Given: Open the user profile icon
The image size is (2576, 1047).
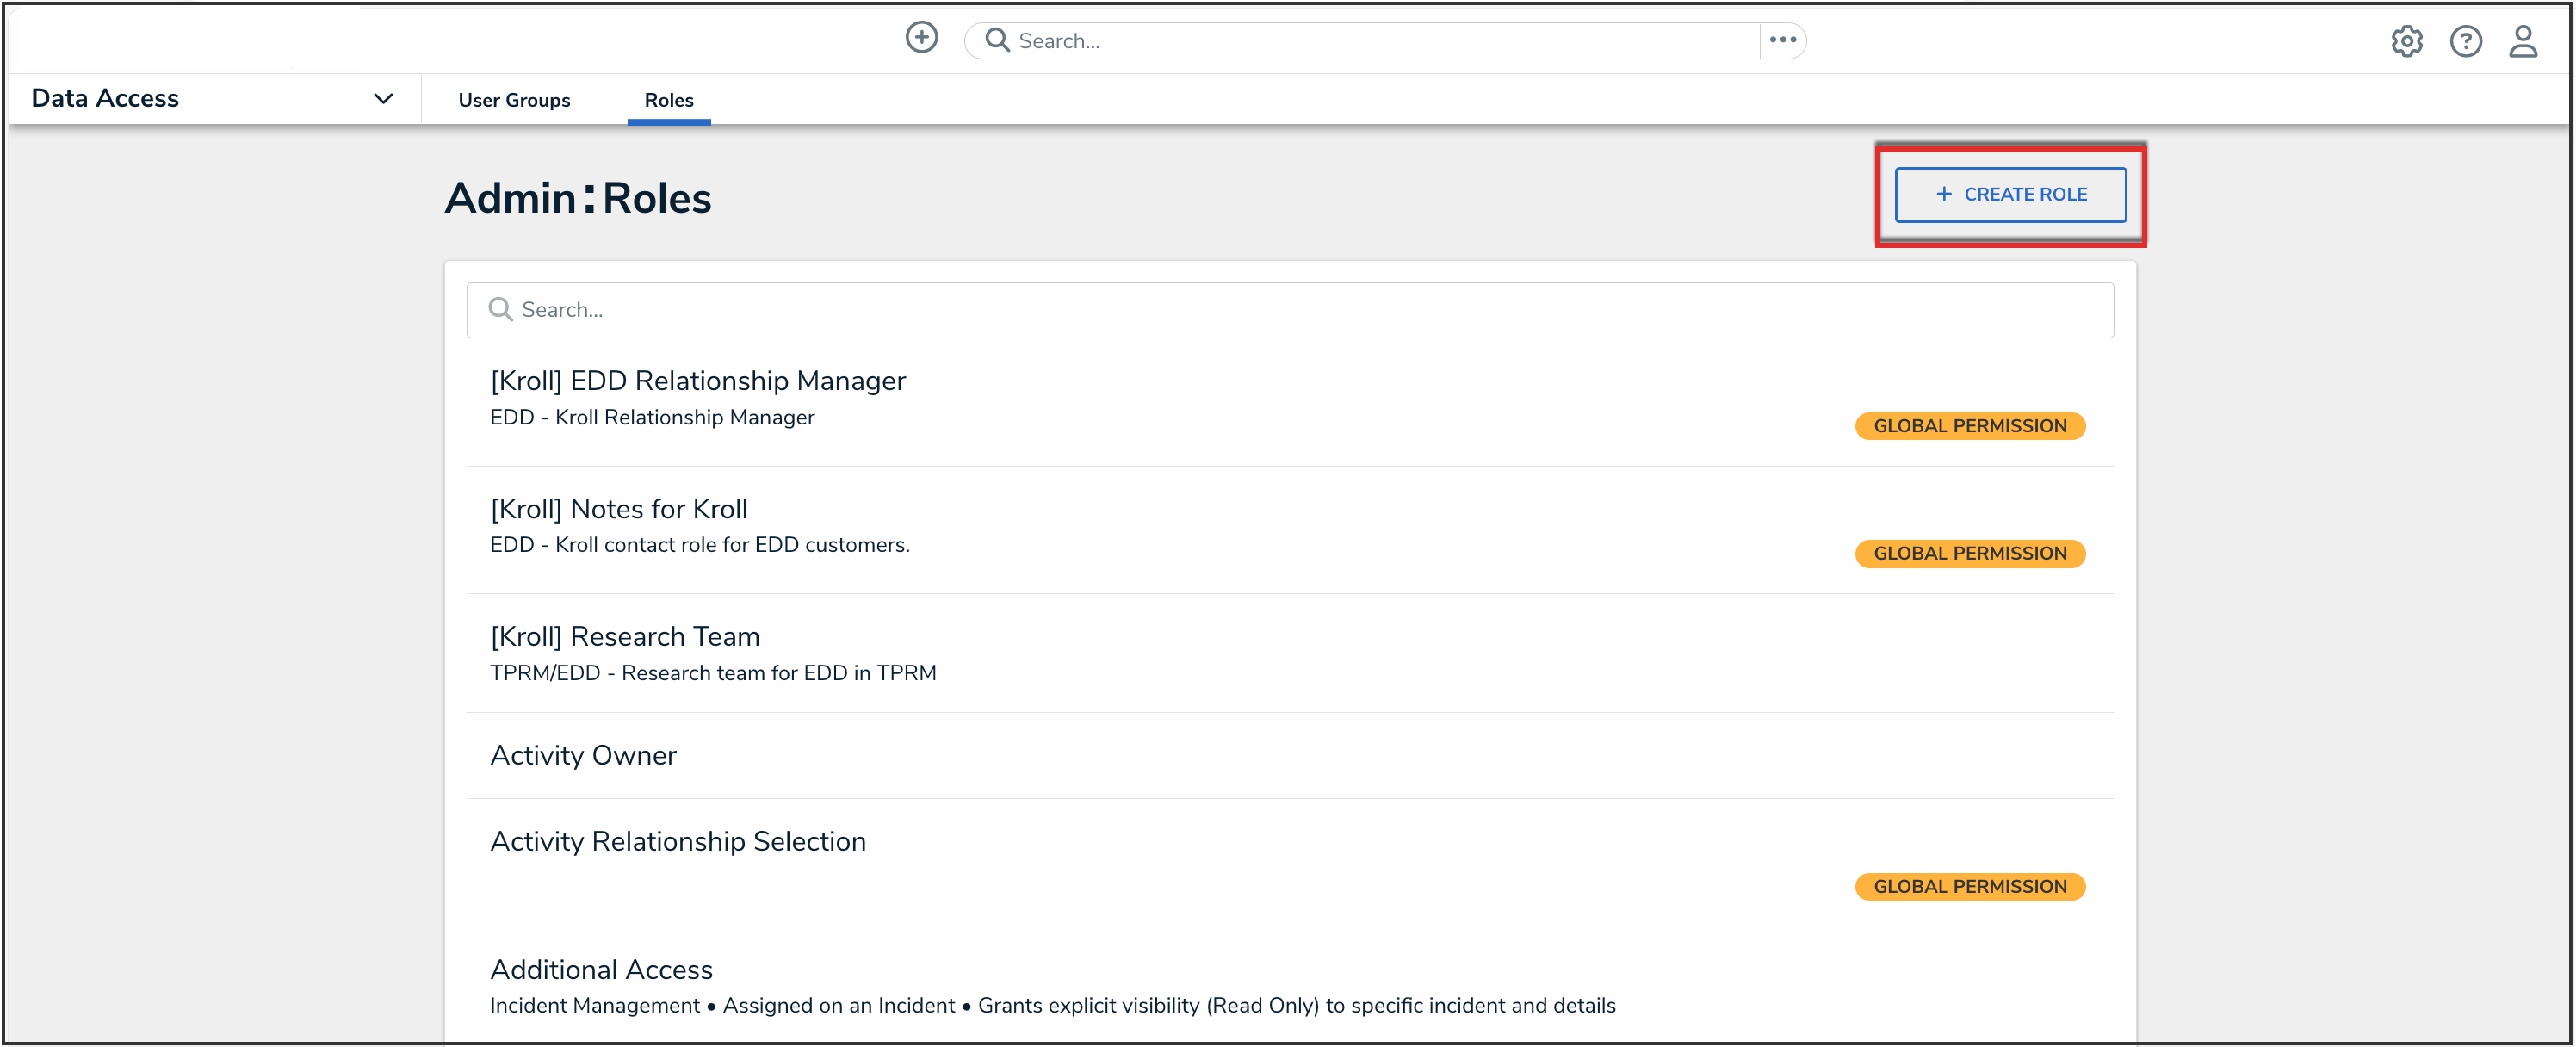Looking at the screenshot, I should 2523,41.
